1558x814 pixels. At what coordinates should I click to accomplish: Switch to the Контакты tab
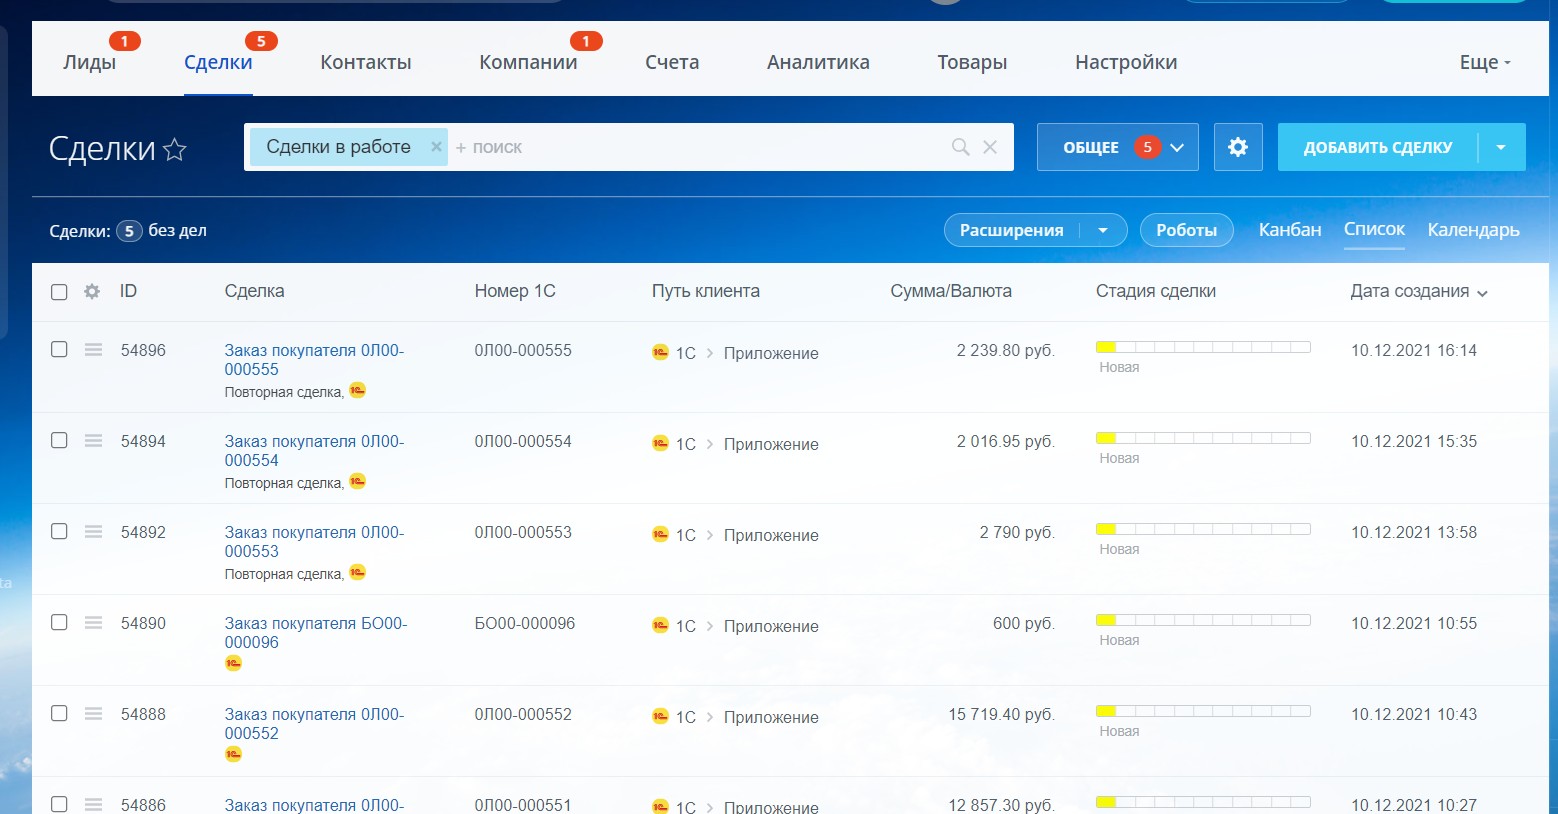tap(366, 62)
